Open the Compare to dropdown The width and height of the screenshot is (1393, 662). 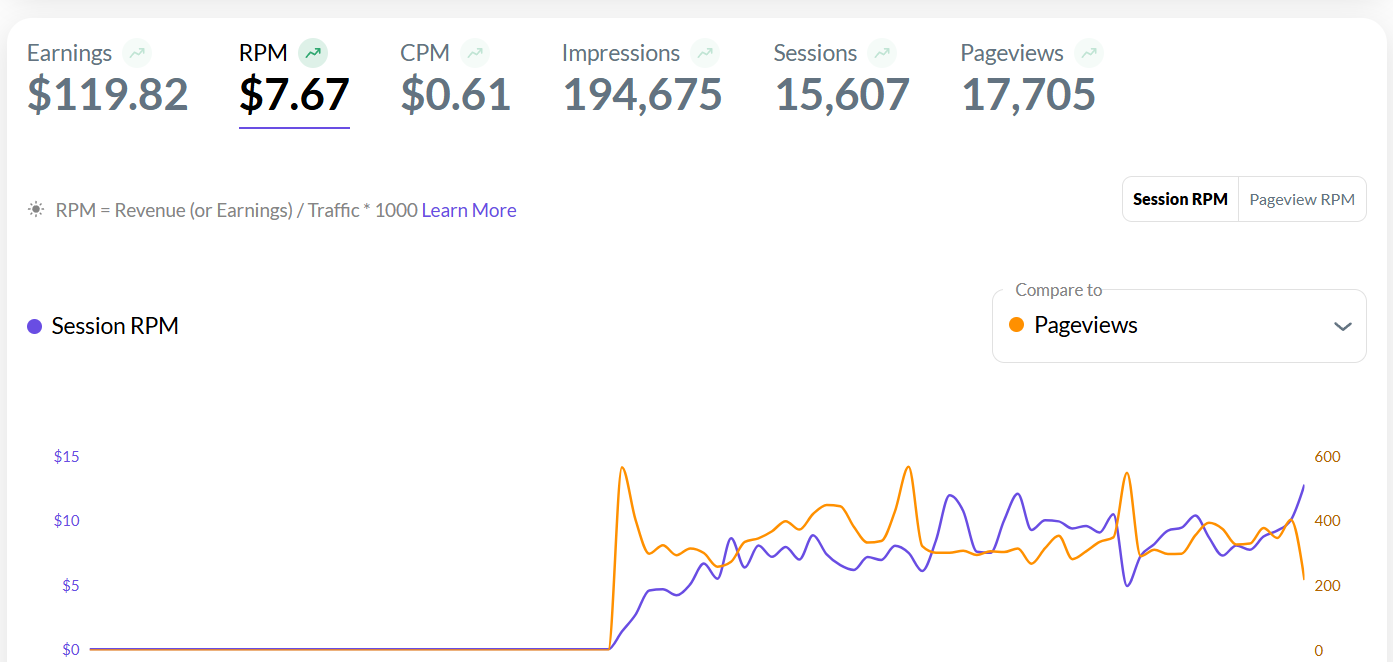pyautogui.click(x=1178, y=326)
